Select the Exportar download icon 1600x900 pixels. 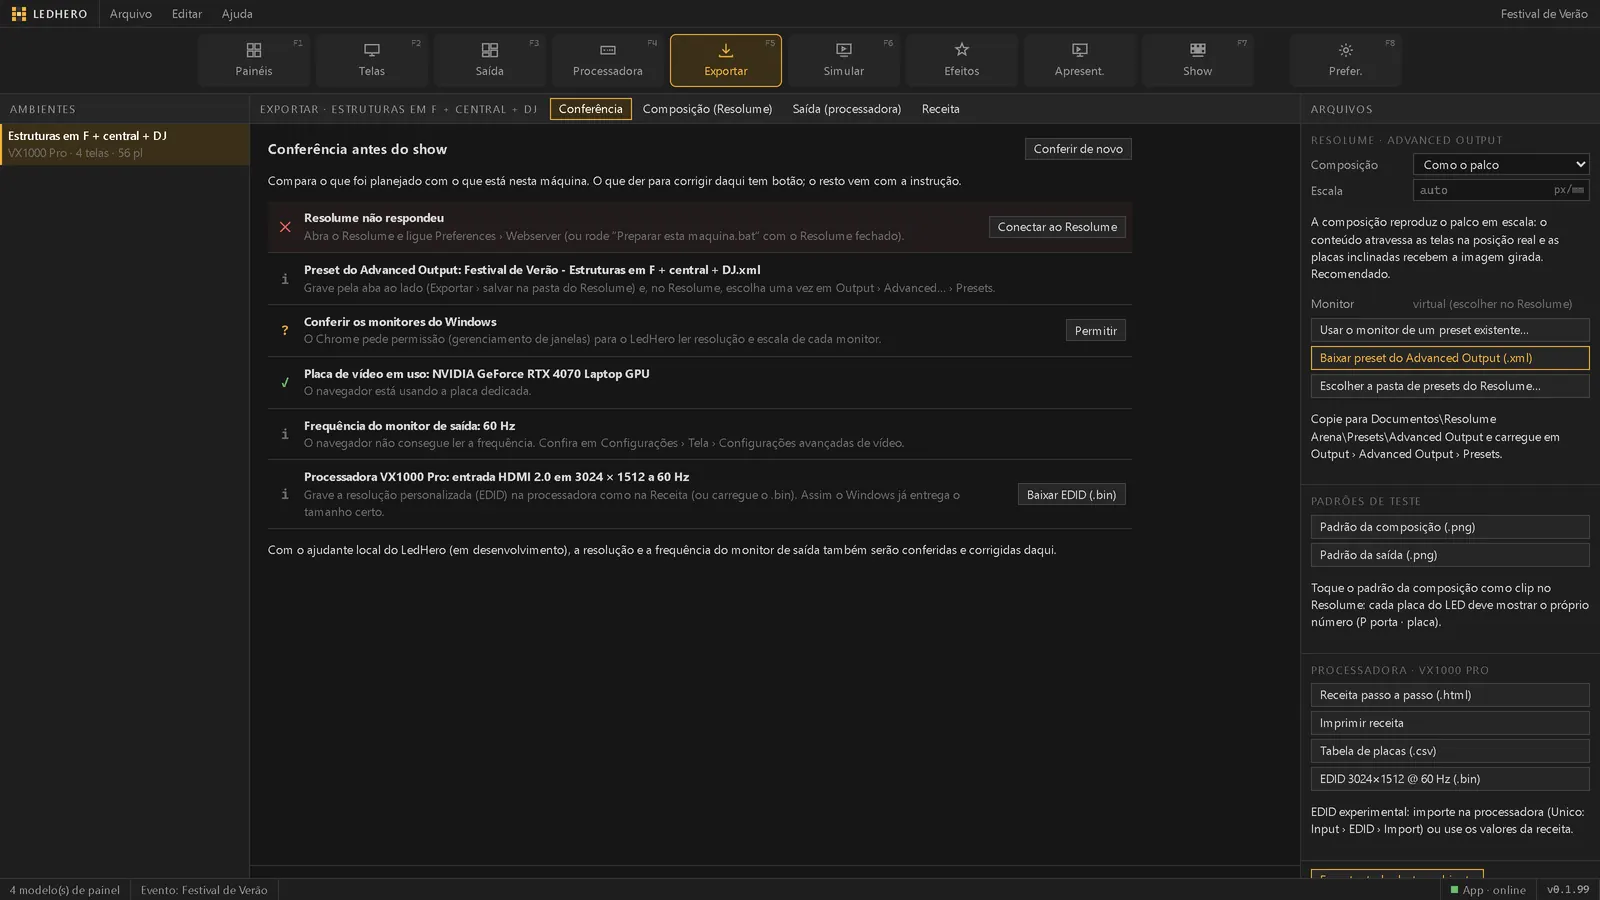pyautogui.click(x=726, y=50)
